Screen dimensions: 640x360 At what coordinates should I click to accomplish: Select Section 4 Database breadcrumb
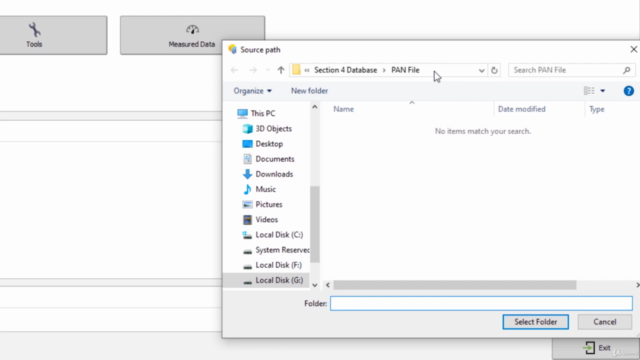pos(345,70)
